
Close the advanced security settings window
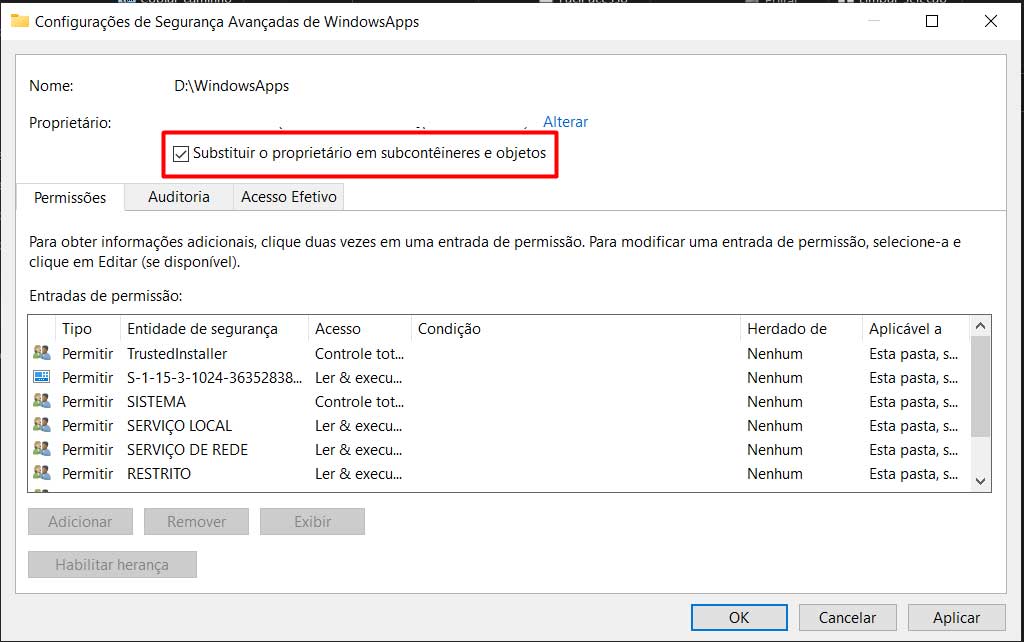[x=991, y=21]
